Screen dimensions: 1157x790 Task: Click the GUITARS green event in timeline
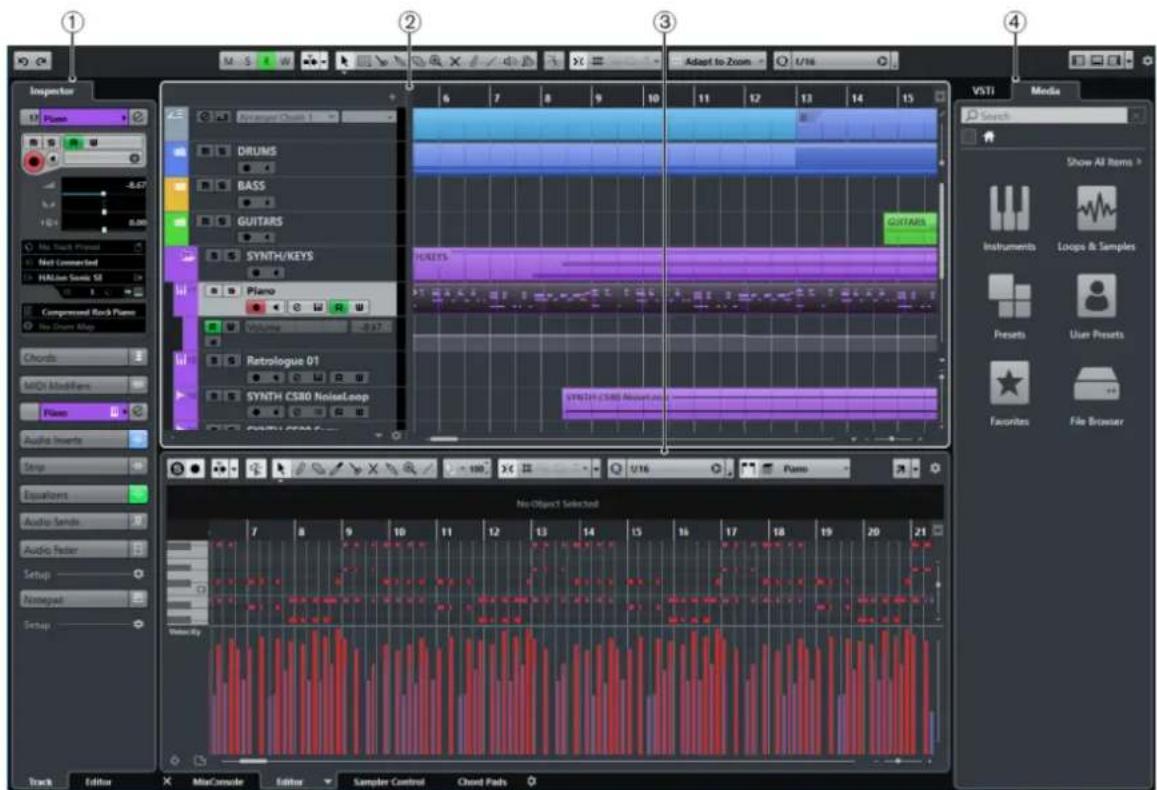[x=911, y=228]
